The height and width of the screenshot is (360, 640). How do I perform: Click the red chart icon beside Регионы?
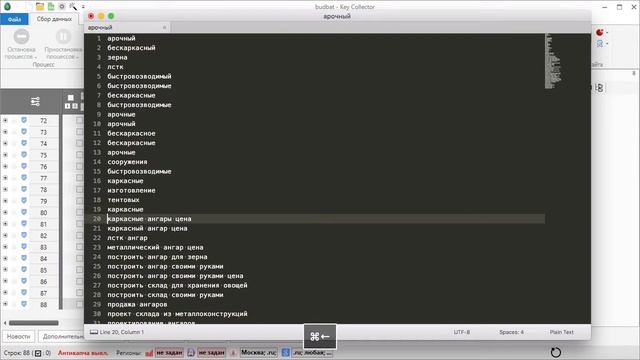pyautogui.click(x=149, y=352)
